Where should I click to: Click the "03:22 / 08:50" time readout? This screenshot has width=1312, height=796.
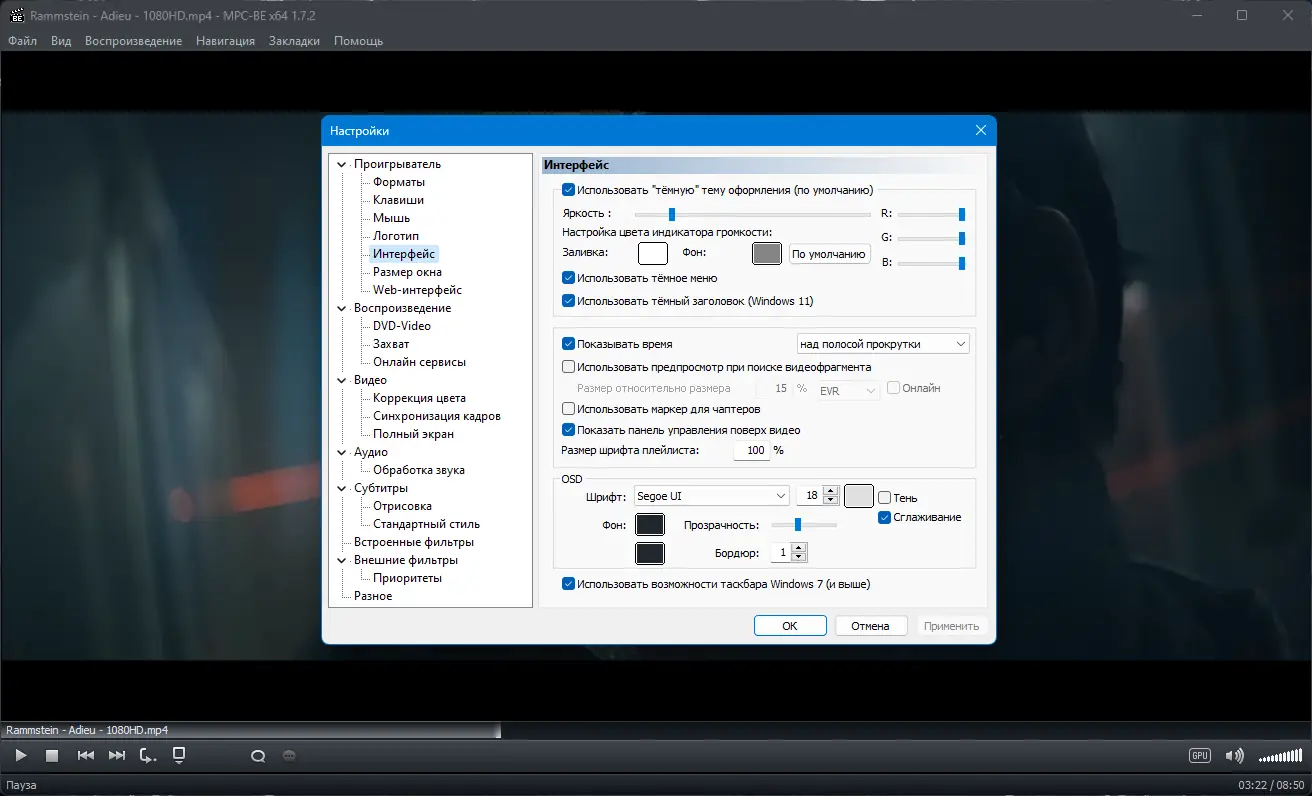(x=1270, y=786)
